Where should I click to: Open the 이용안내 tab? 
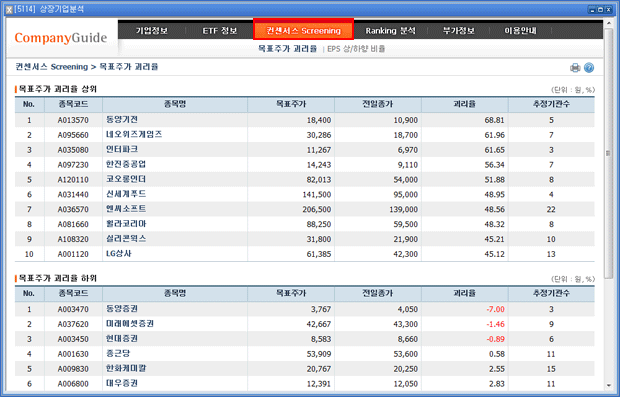pos(520,30)
